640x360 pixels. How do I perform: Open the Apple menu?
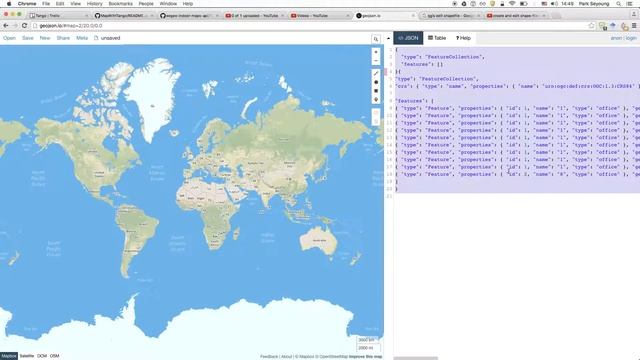[9, 4]
